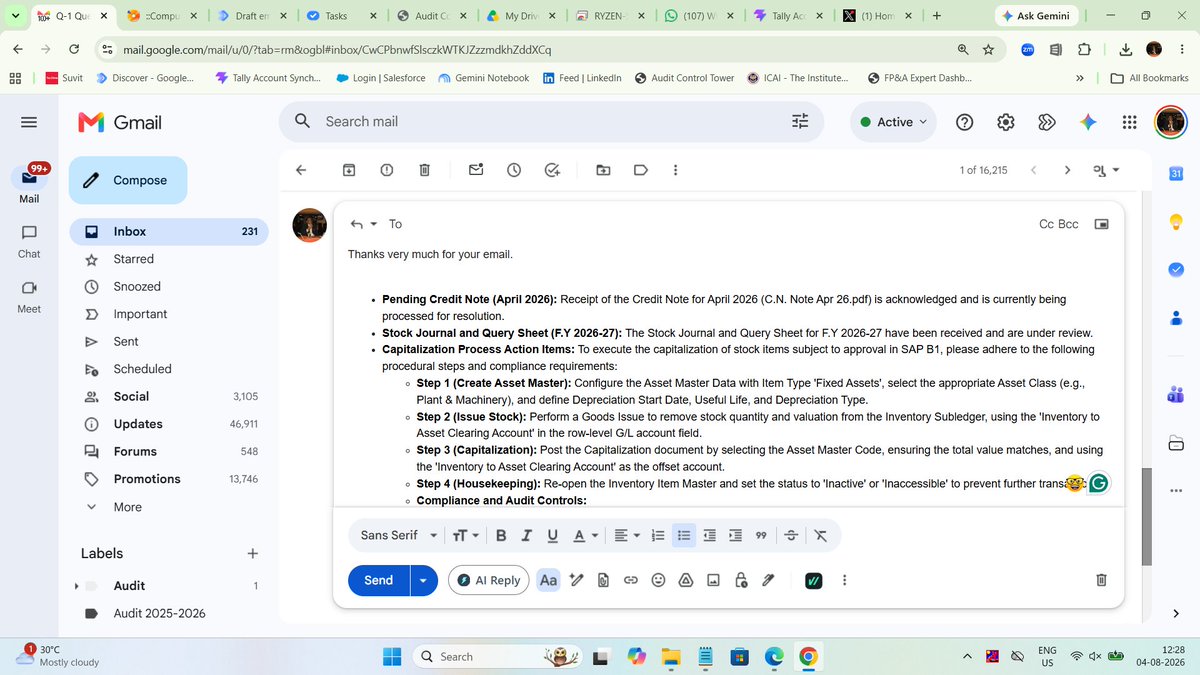Send the reply email
1200x675 pixels.
(379, 580)
